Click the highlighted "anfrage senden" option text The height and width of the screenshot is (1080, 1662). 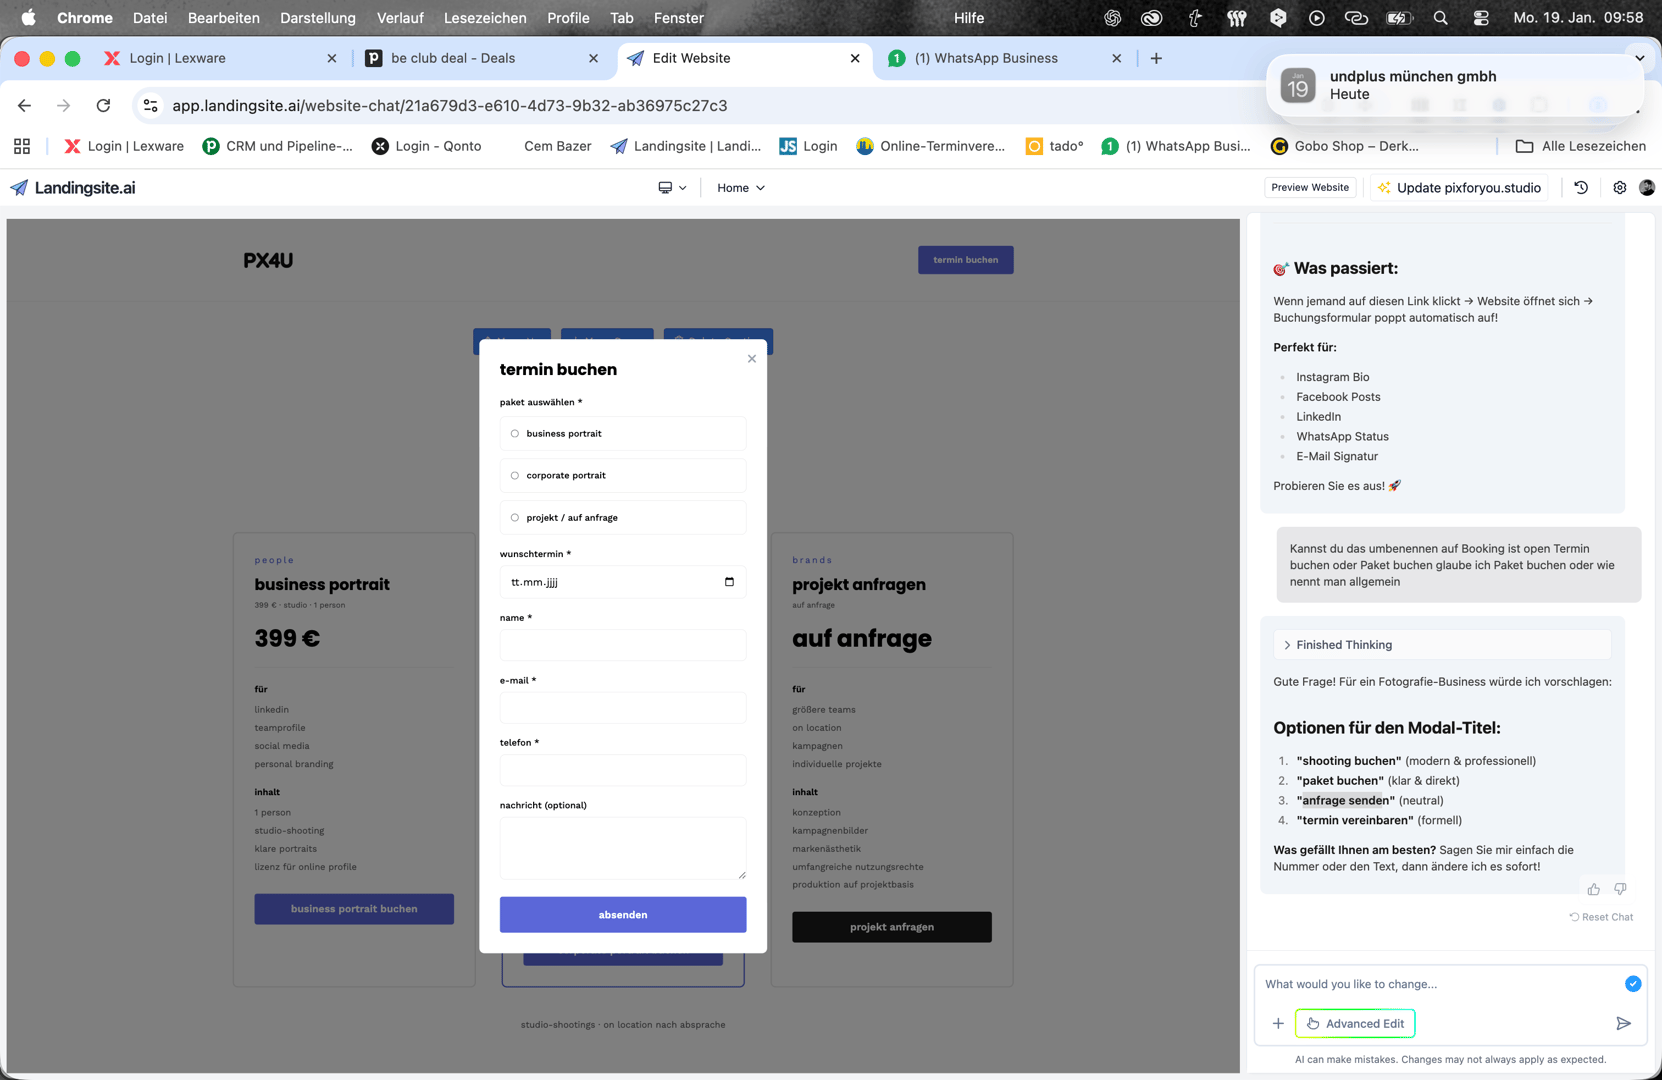pyautogui.click(x=1345, y=800)
